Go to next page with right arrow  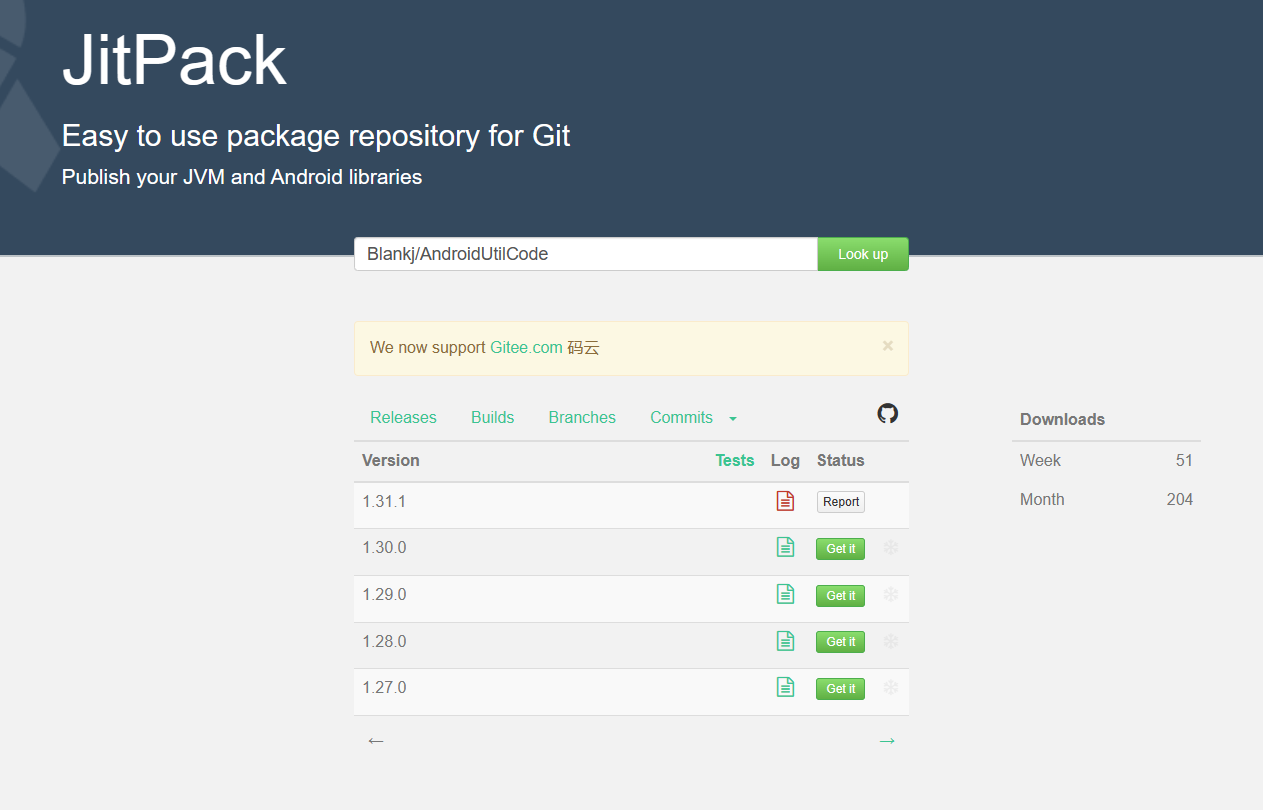tap(887, 741)
